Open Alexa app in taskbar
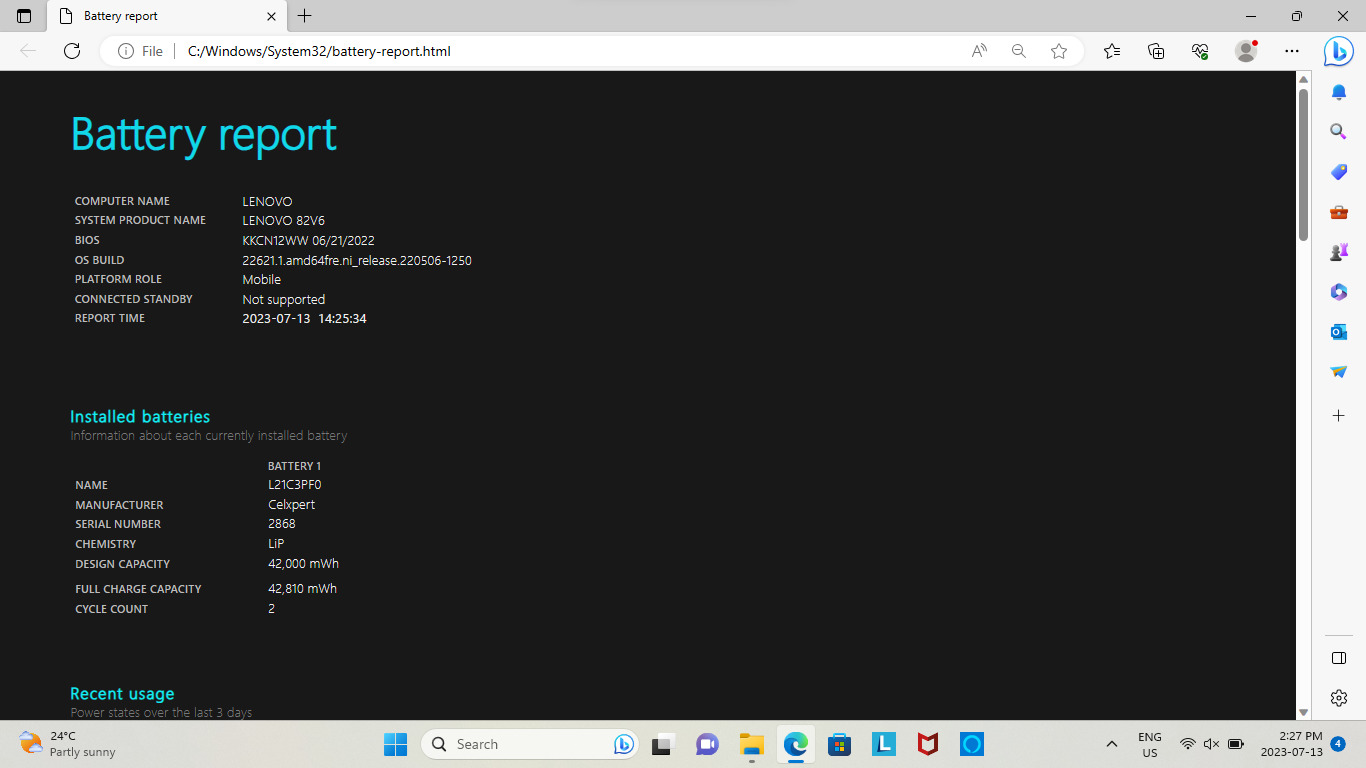Screen dimensions: 1366x768 pos(972,744)
